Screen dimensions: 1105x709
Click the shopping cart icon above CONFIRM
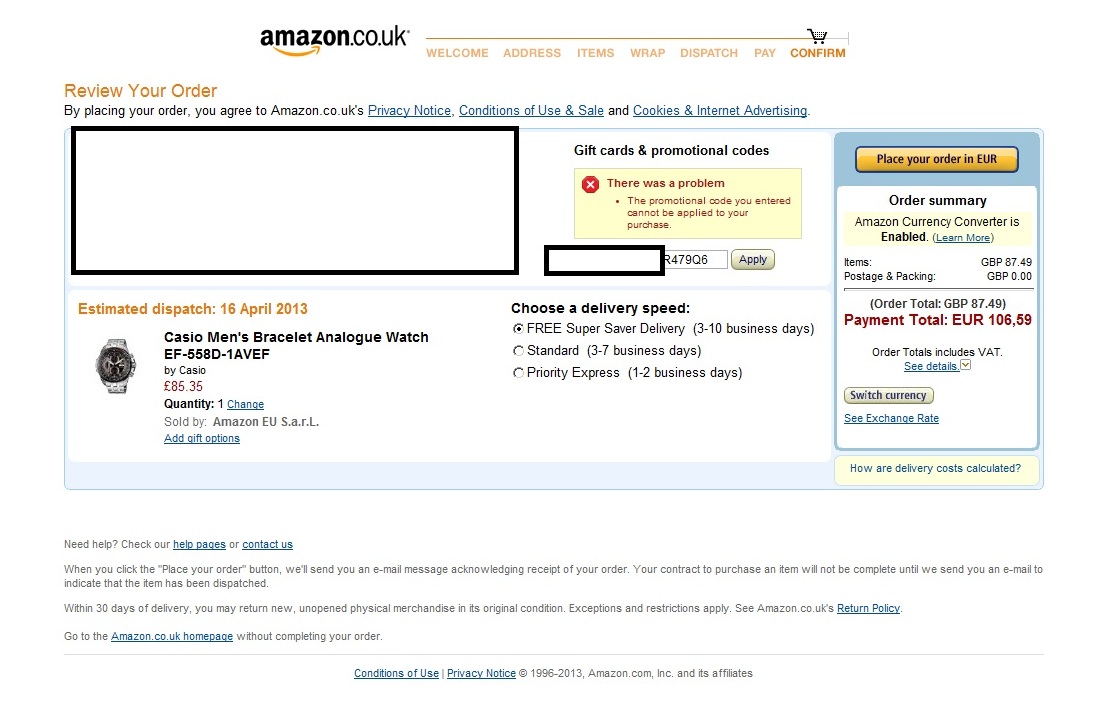817,35
